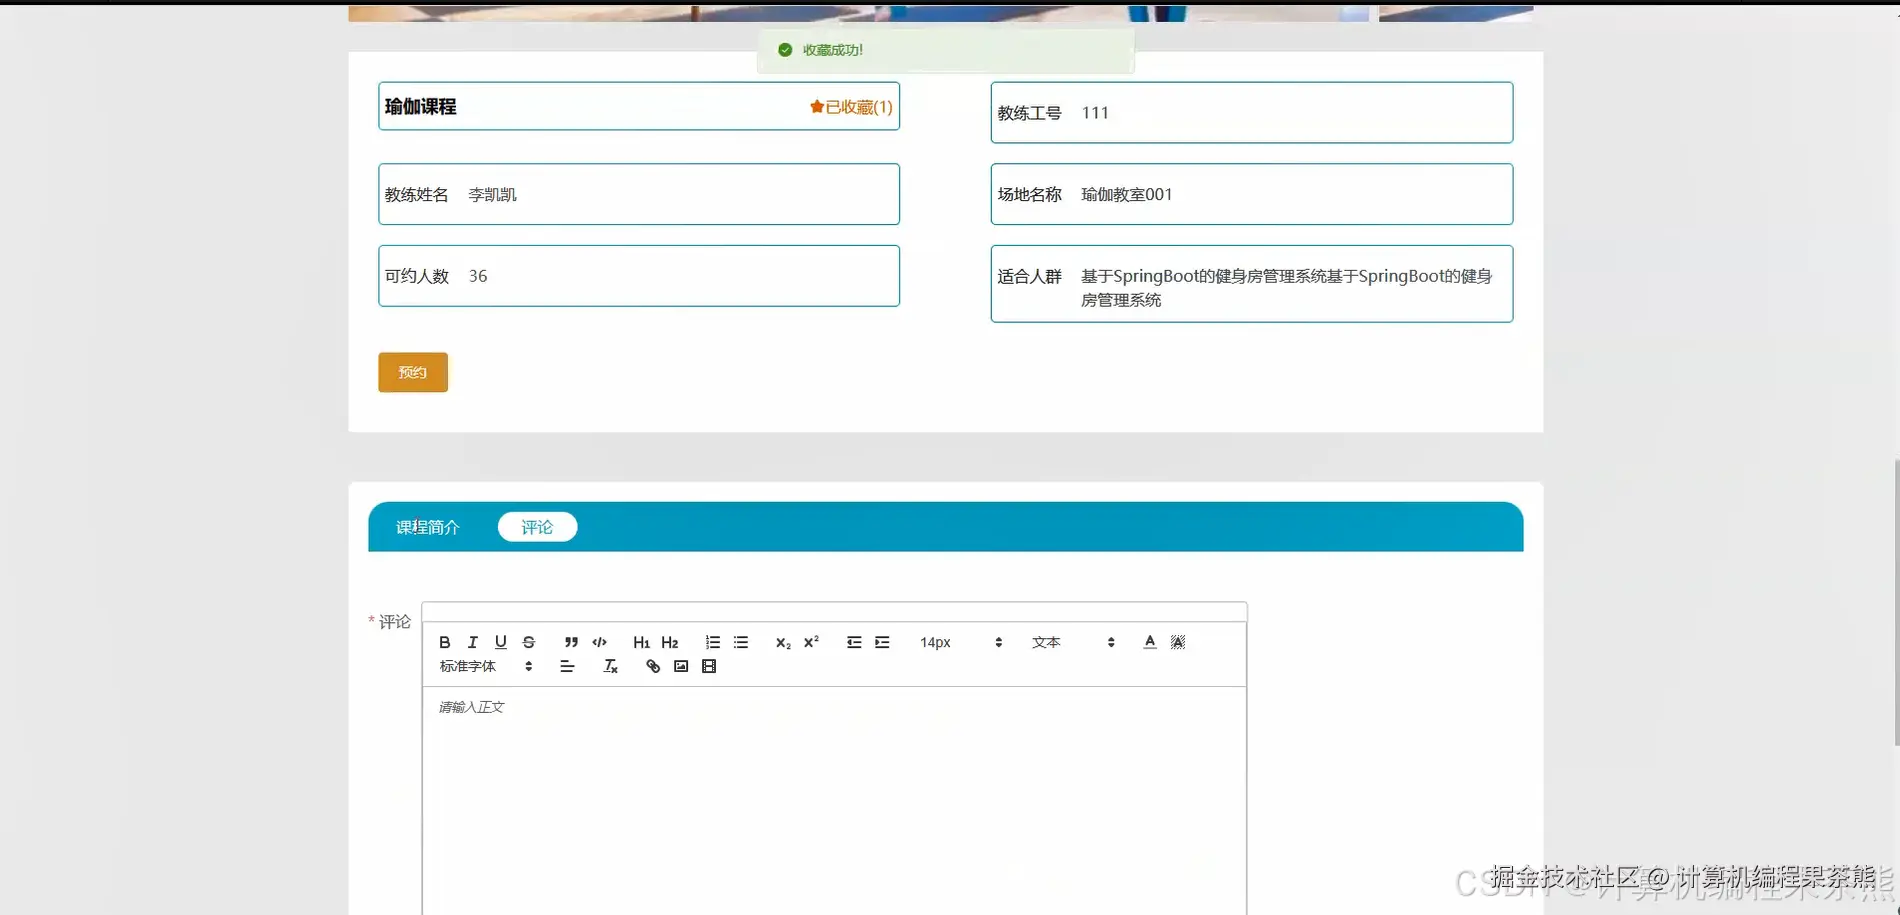Open the text color picker

1149,642
